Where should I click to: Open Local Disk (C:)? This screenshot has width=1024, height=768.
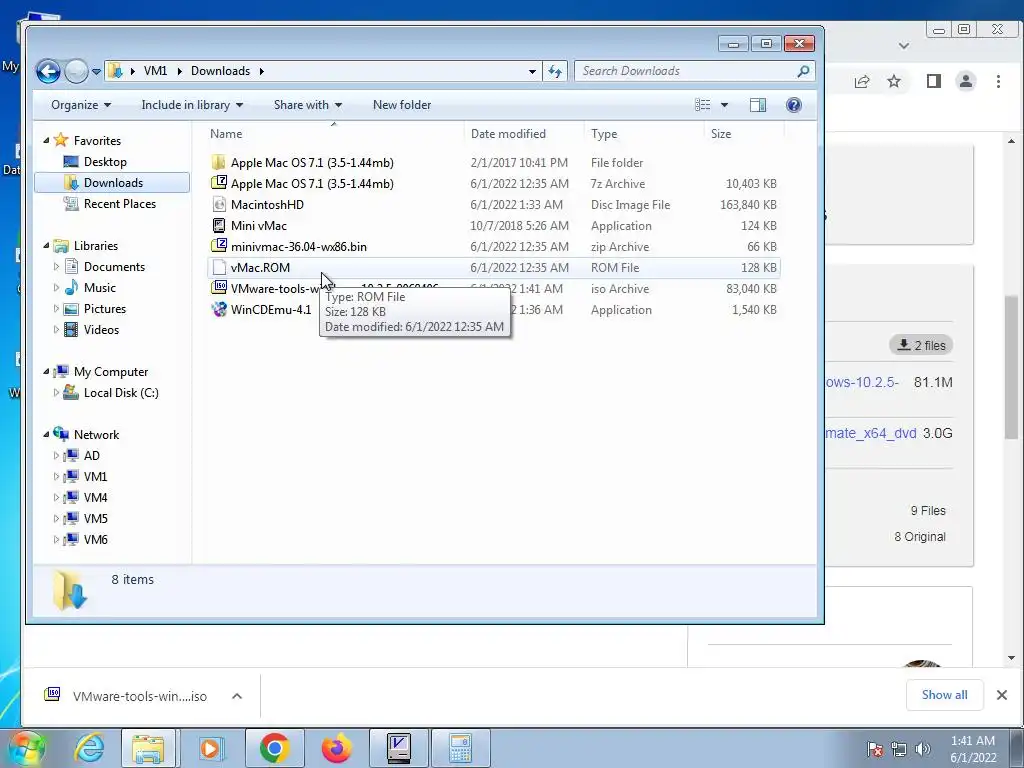121,392
